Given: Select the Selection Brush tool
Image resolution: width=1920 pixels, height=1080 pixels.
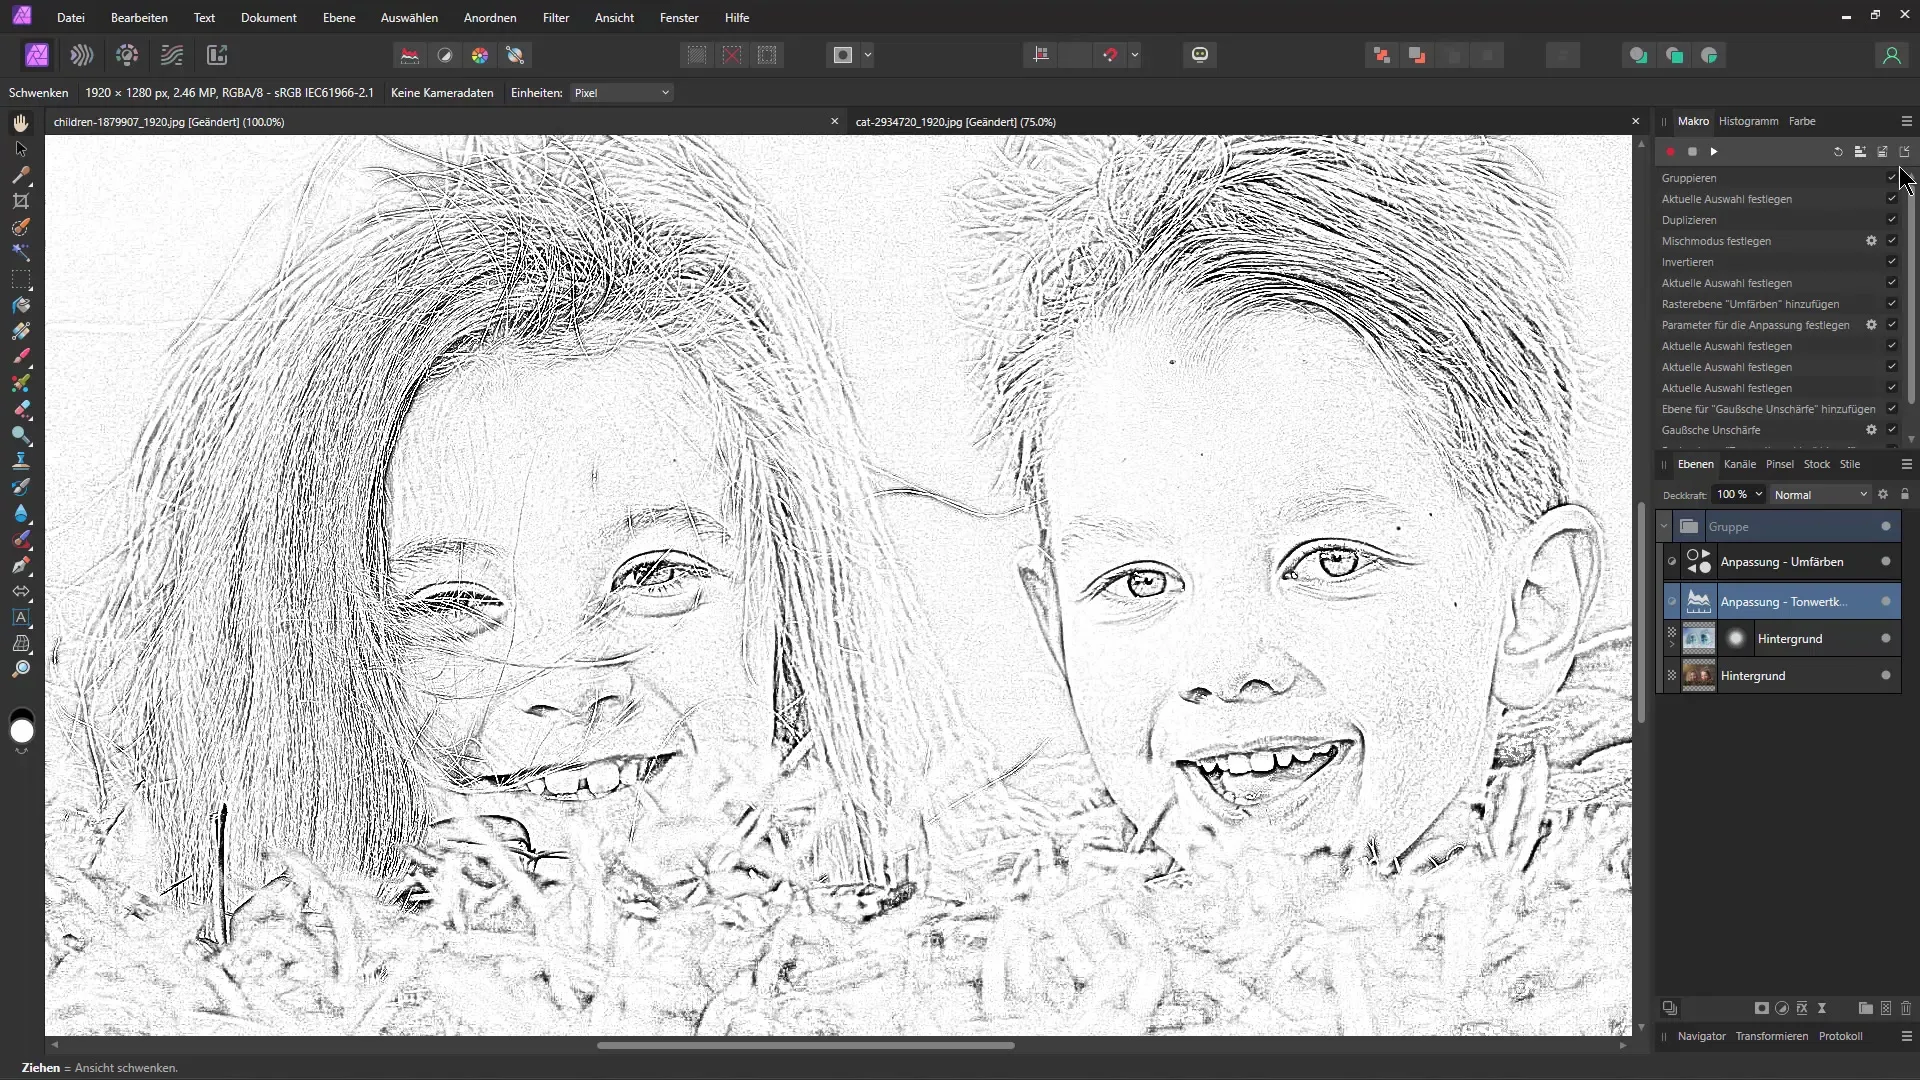Looking at the screenshot, I should (21, 227).
